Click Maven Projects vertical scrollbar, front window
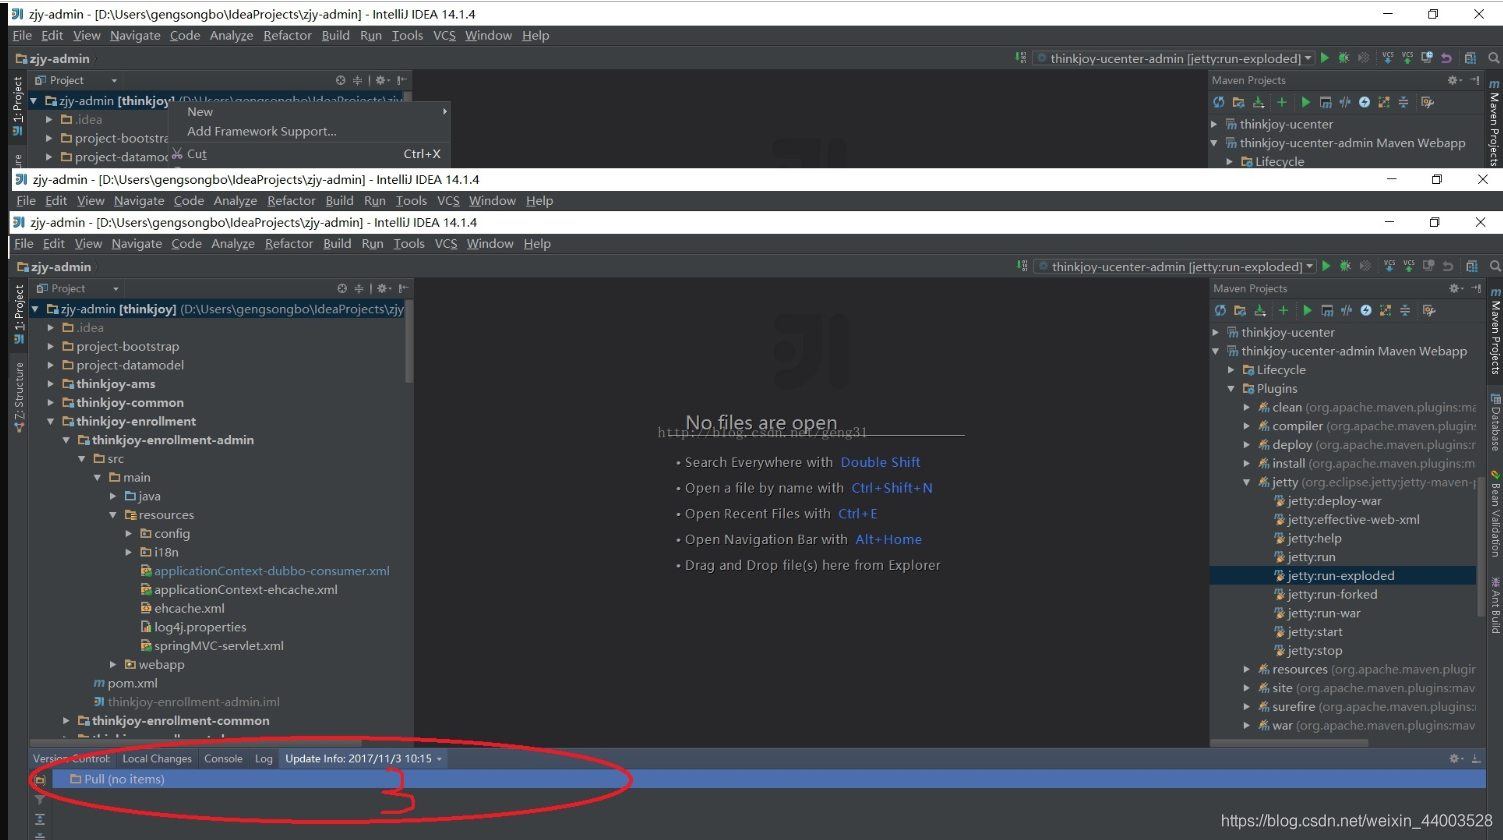The image size is (1503, 840). pyautogui.click(x=1480, y=548)
